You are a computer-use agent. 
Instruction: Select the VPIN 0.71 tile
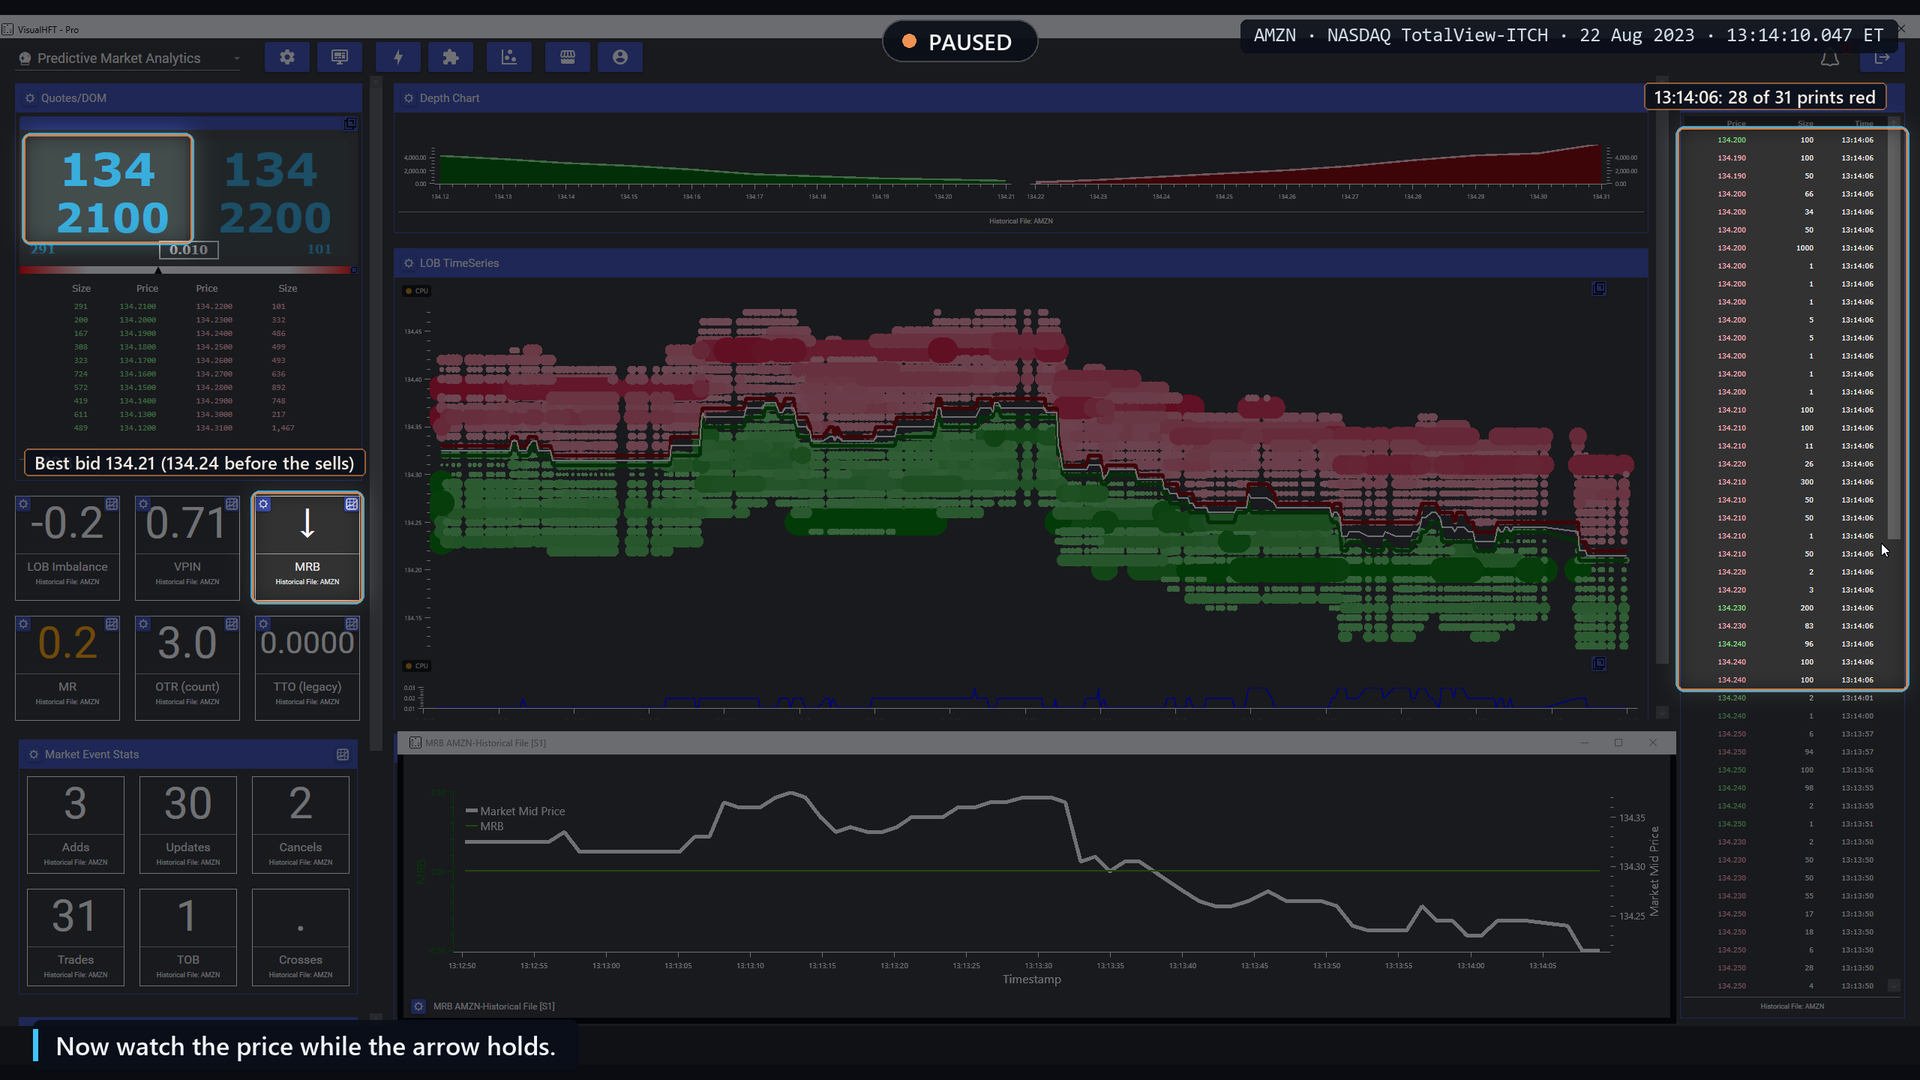point(187,547)
